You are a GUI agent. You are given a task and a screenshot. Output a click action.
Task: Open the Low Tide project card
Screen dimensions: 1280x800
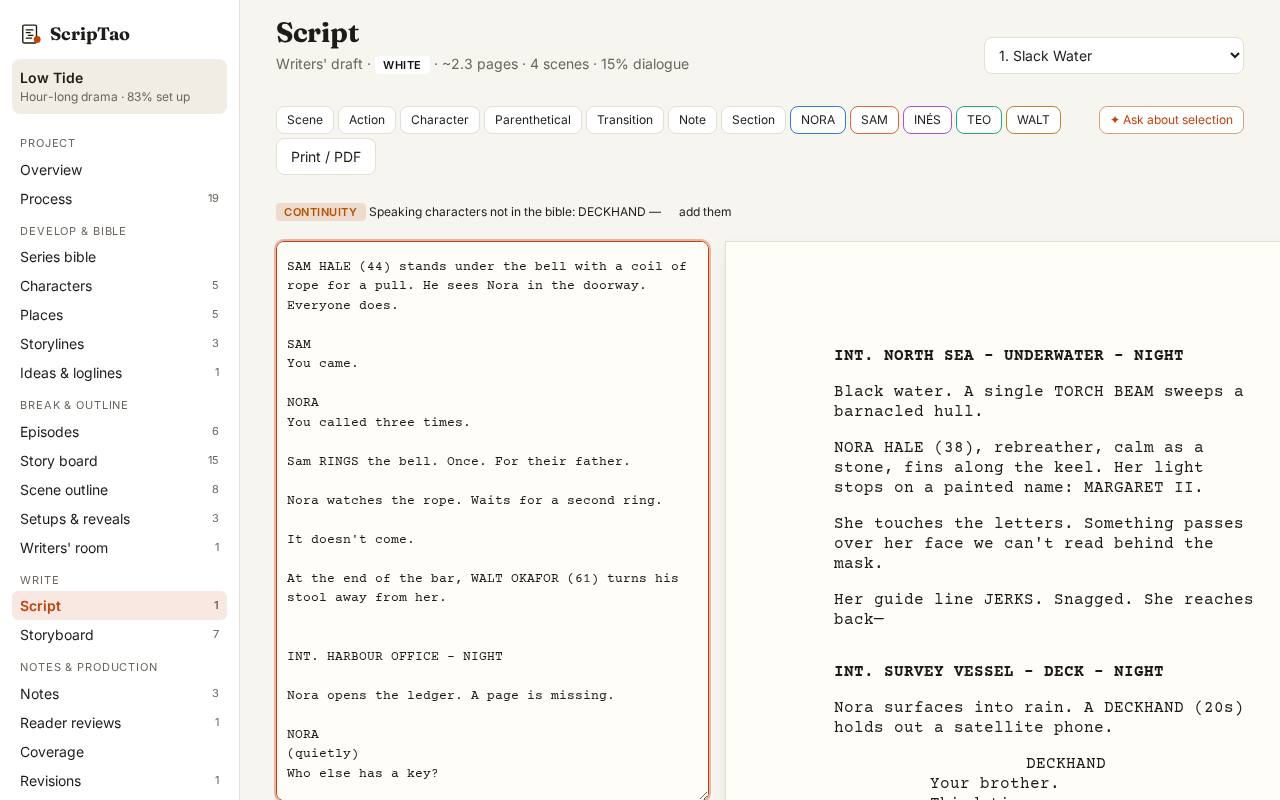119,86
